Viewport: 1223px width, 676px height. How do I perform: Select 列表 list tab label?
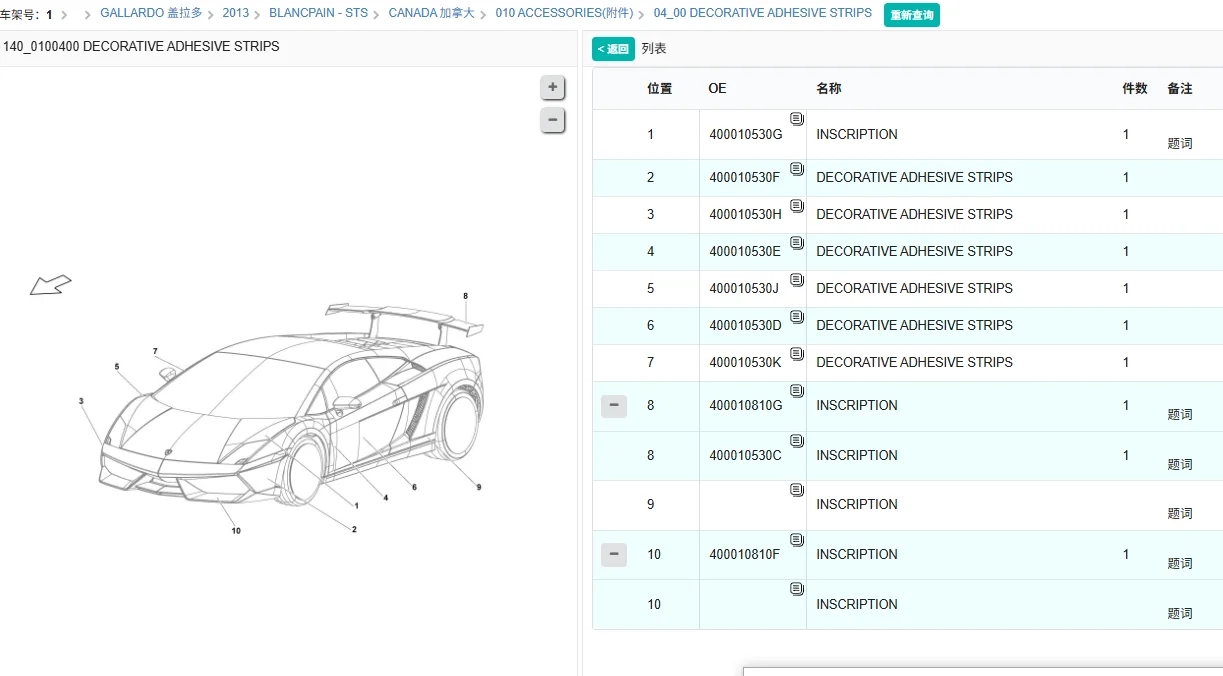point(654,49)
